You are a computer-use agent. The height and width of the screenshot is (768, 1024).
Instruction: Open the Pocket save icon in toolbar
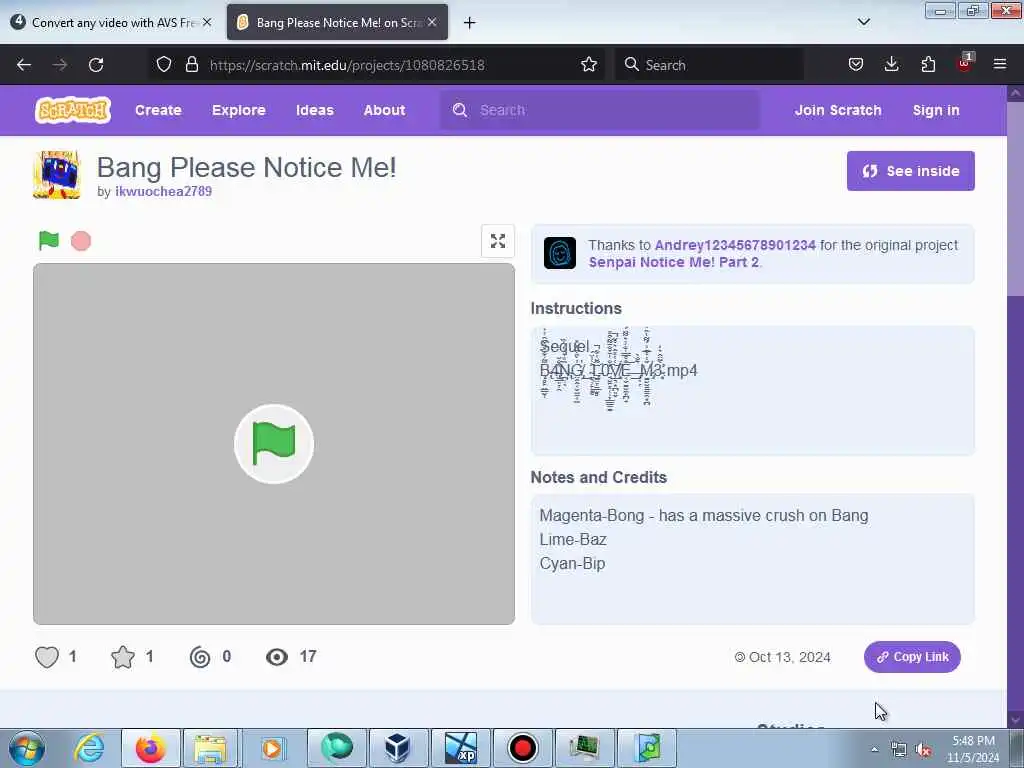pos(856,64)
